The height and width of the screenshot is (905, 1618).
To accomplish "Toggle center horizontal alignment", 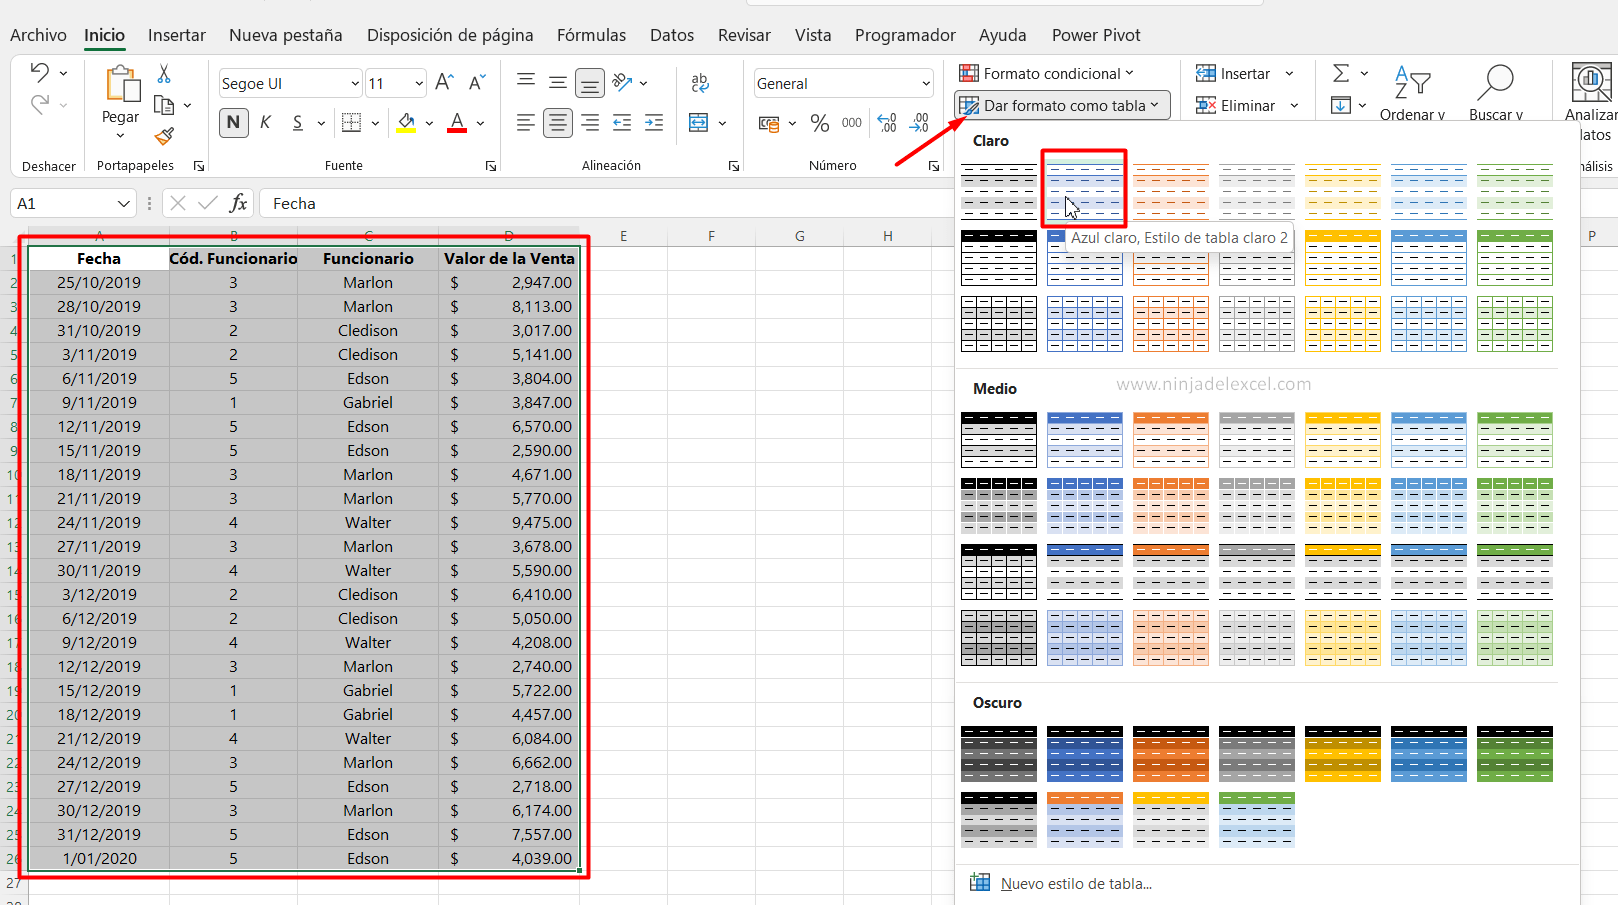I will click(558, 123).
